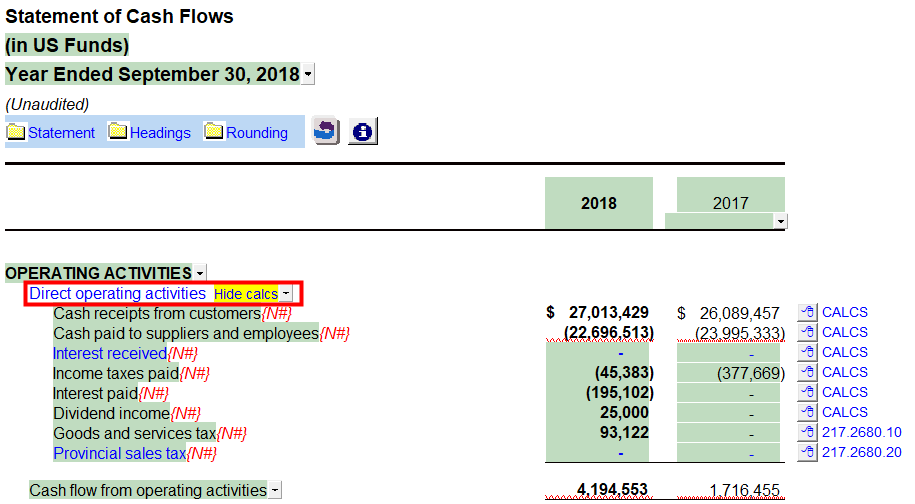
Task: Open the Statement folder icon
Action: pyautogui.click(x=16, y=132)
